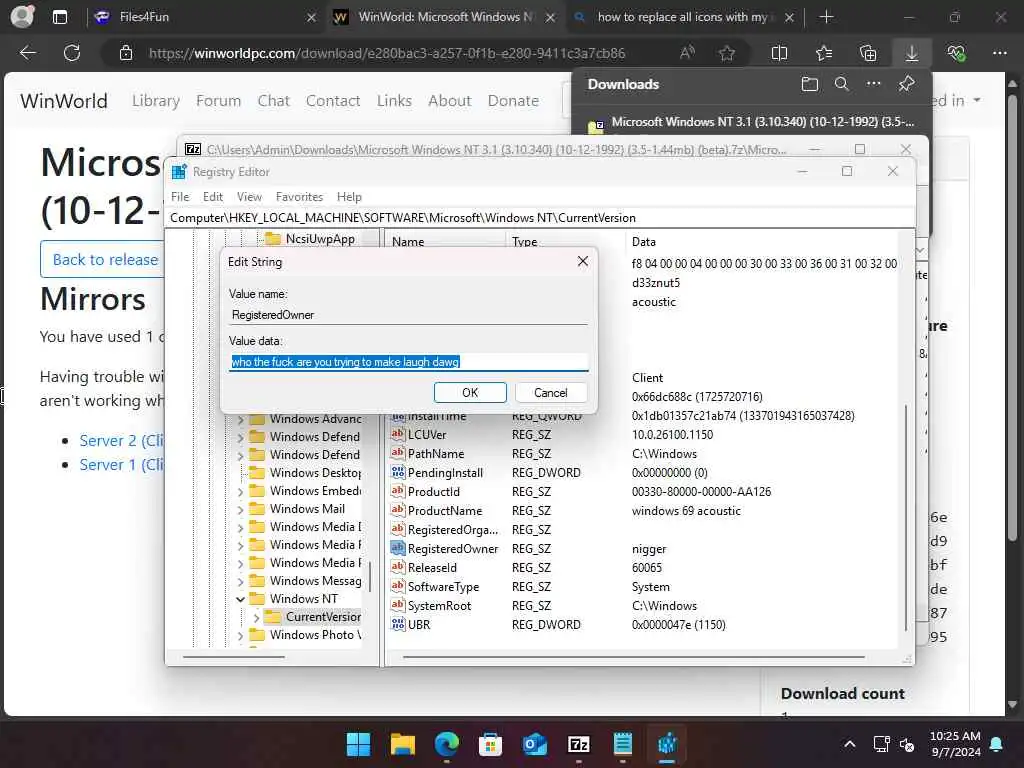Close Edit String dialog with X
The width and height of the screenshot is (1024, 768).
(x=583, y=261)
